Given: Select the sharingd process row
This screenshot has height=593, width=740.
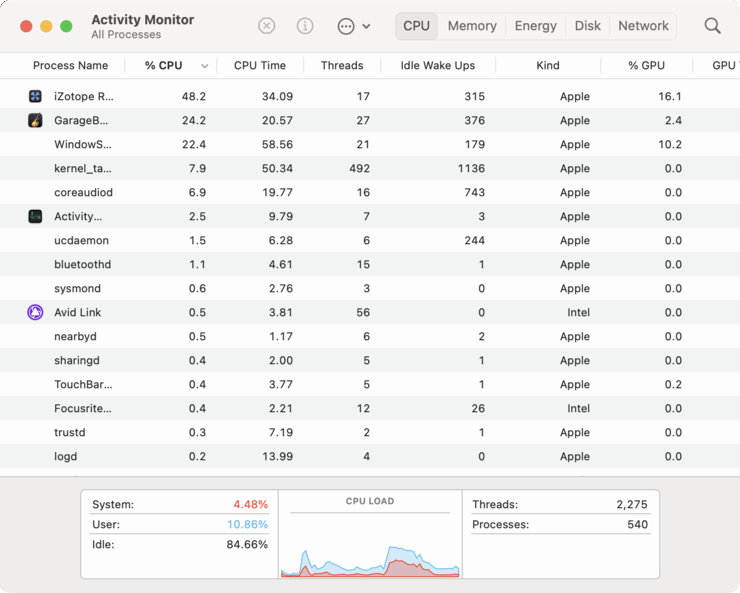Looking at the screenshot, I should [x=370, y=360].
